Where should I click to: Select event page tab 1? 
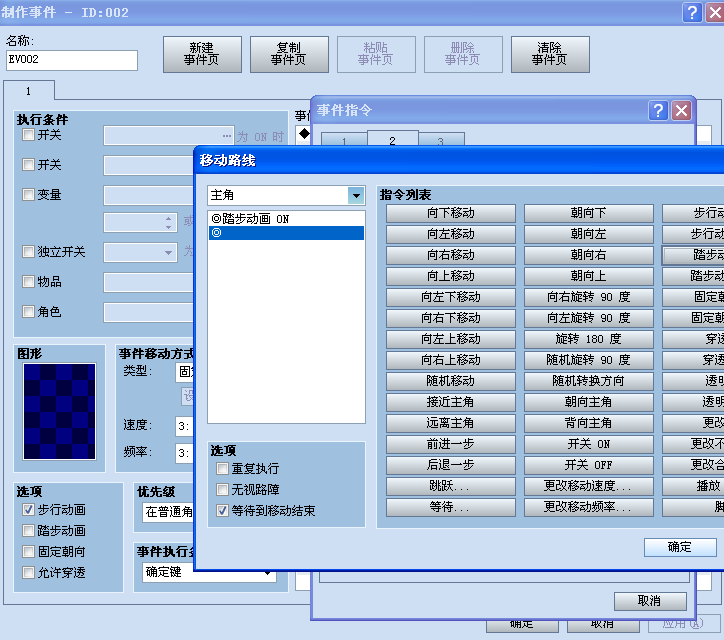[x=29, y=91]
